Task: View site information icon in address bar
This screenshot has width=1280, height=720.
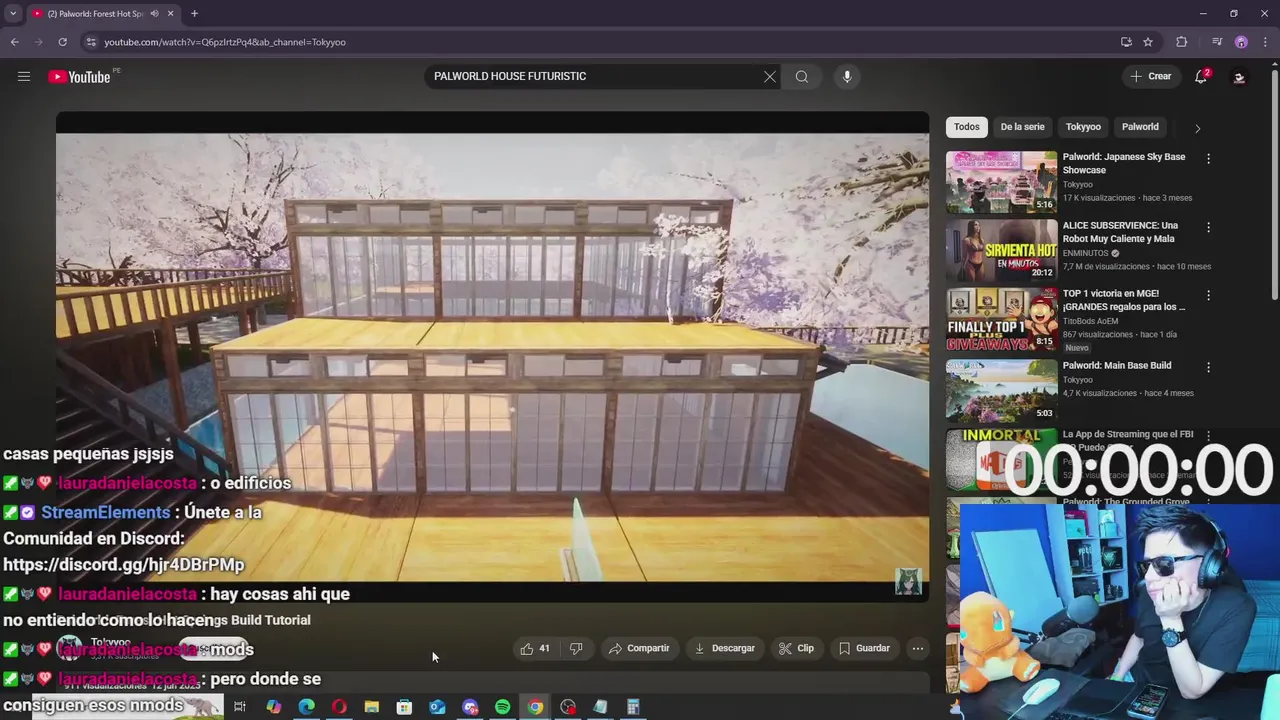Action: coord(91,42)
